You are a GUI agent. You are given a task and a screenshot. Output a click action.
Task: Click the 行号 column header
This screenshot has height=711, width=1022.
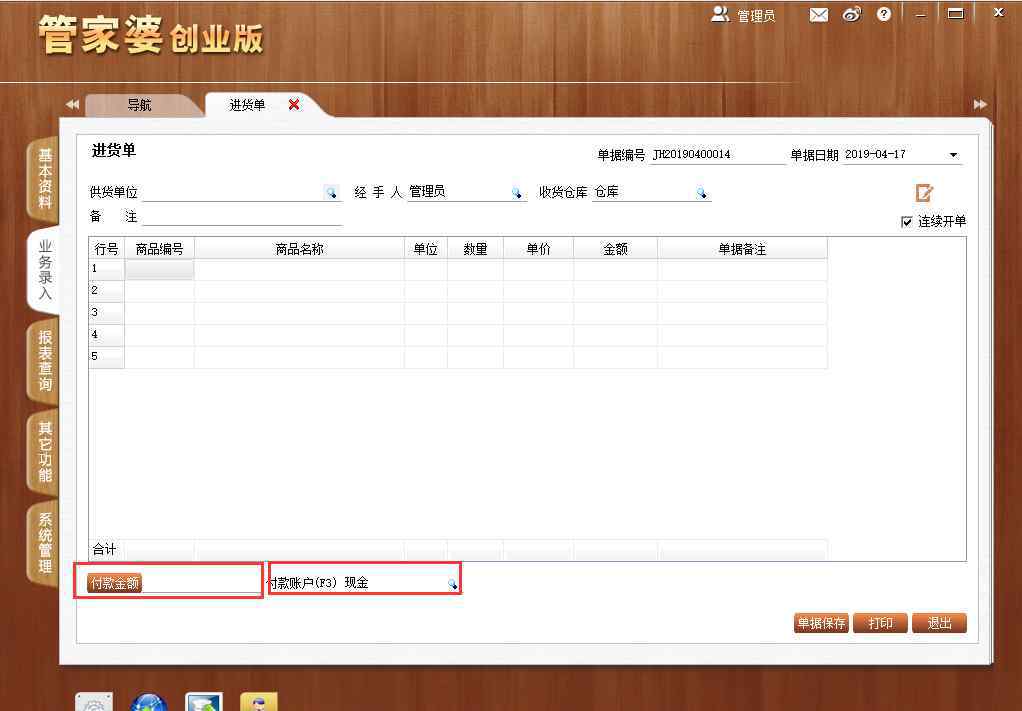point(106,249)
